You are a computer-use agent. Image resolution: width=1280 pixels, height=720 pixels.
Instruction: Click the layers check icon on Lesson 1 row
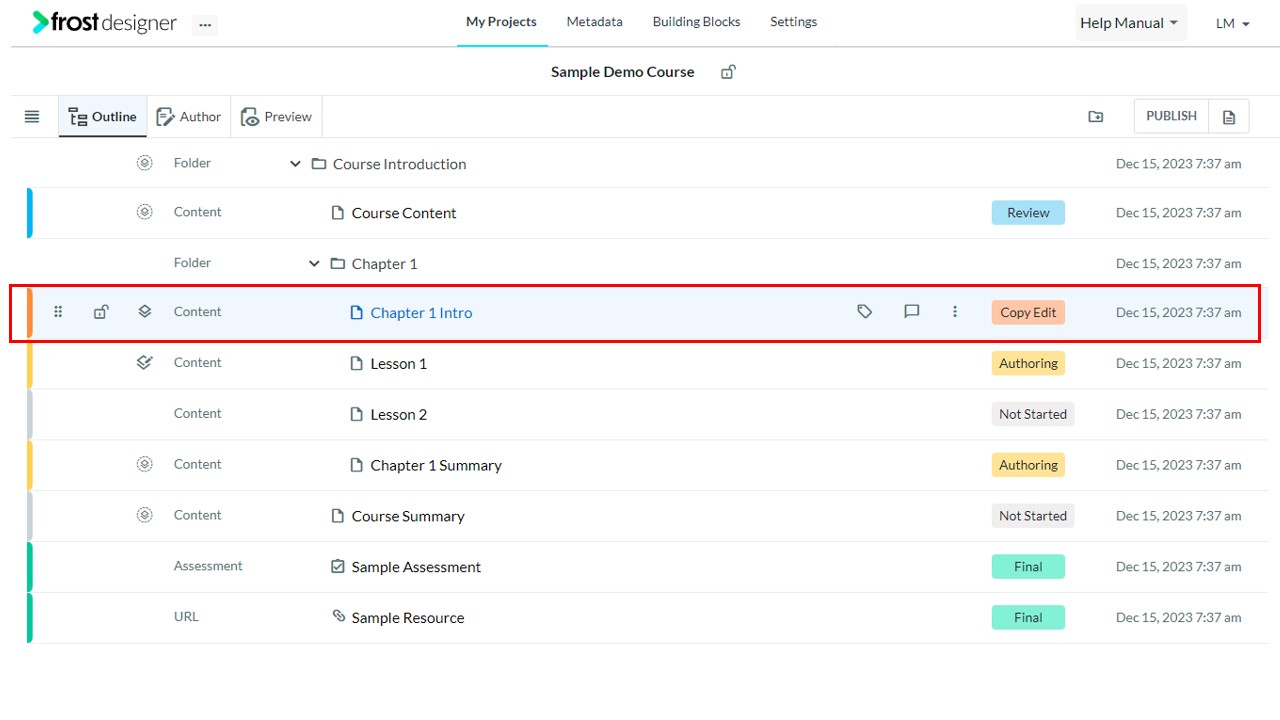coord(145,363)
